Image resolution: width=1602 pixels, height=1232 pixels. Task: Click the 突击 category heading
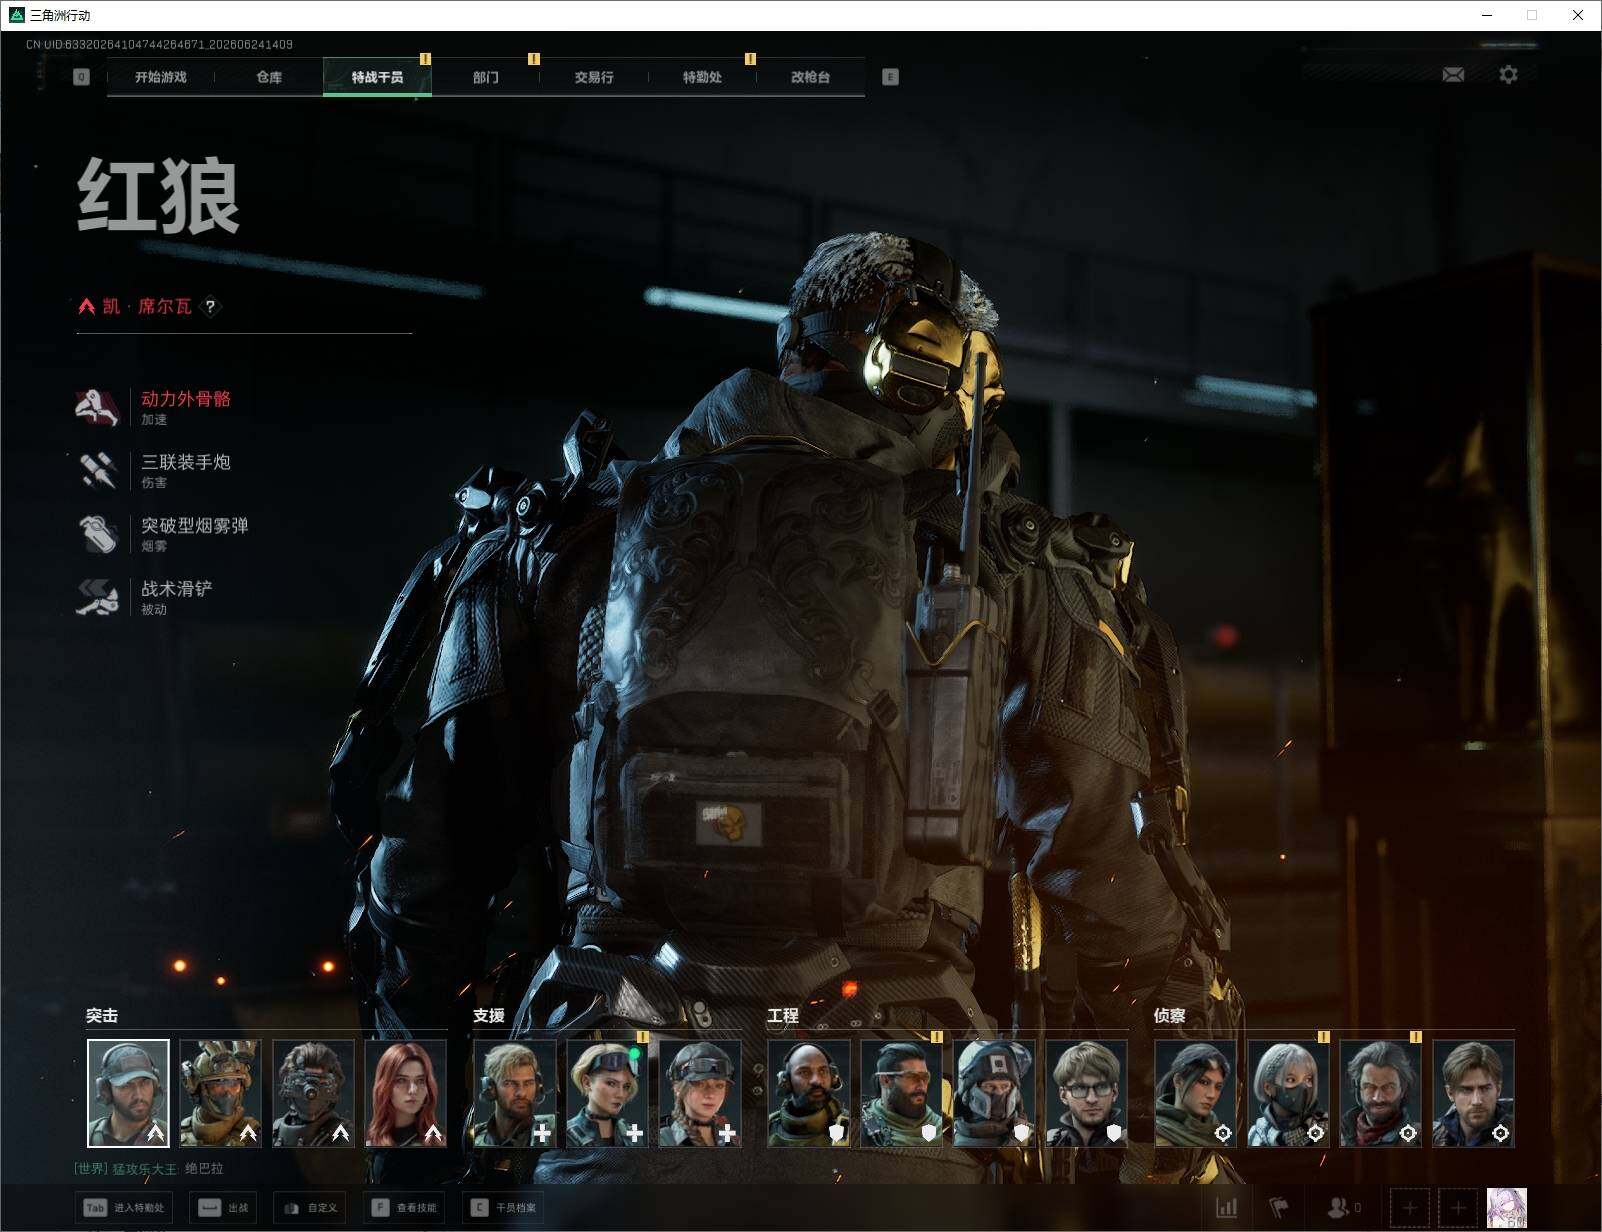(102, 1015)
